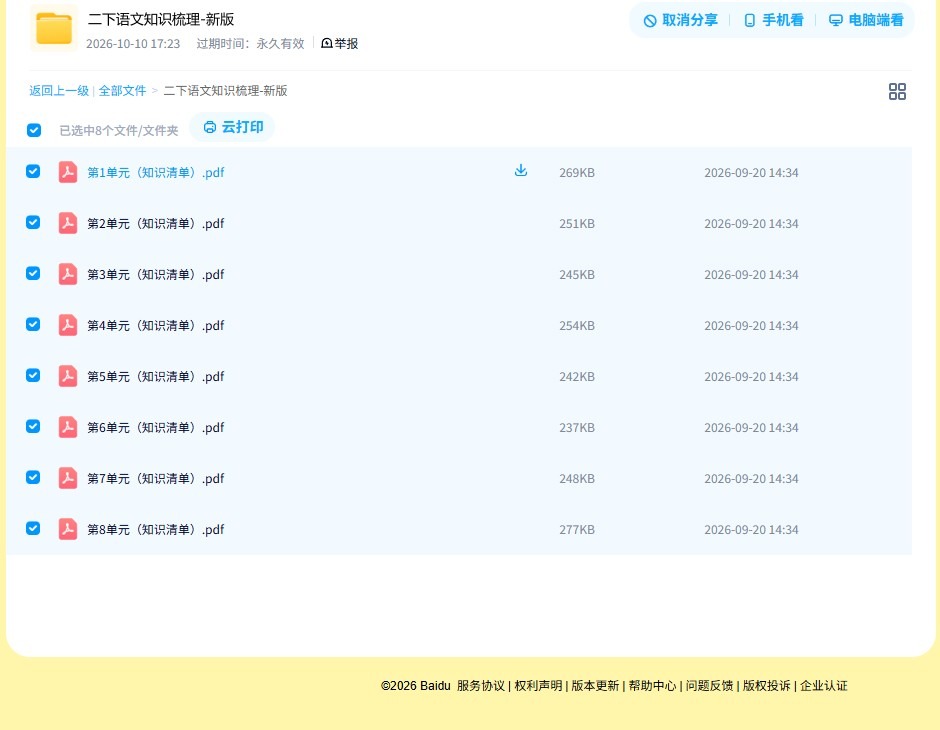Click 服务协议 footer link
Image resolution: width=940 pixels, height=730 pixels.
[481, 686]
